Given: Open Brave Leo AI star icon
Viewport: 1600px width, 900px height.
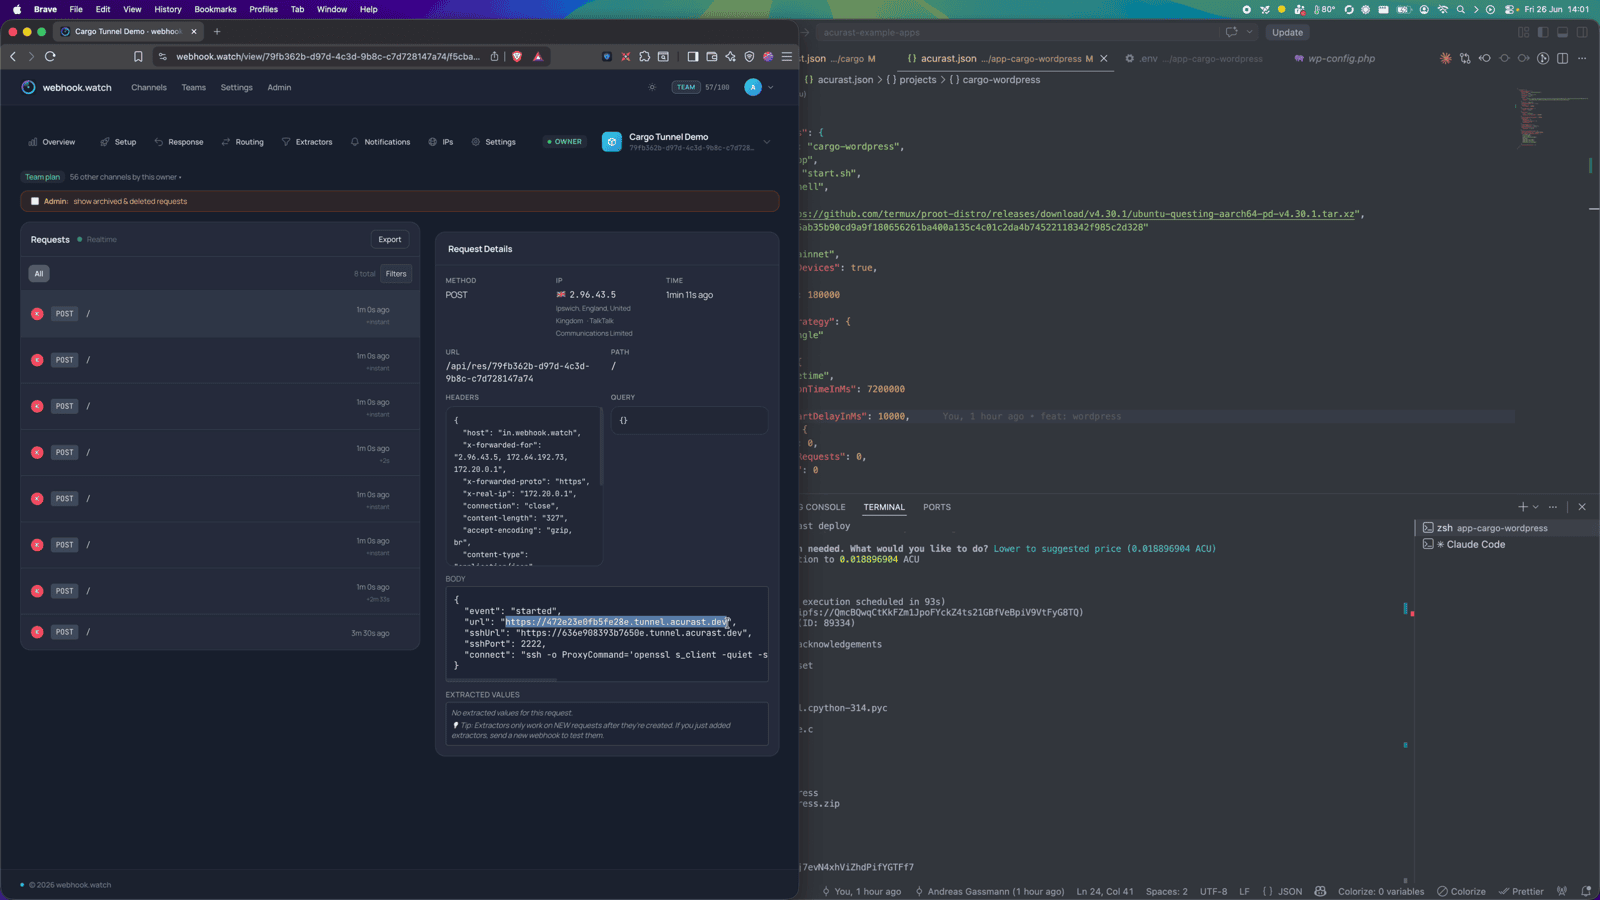Looking at the screenshot, I should [730, 57].
